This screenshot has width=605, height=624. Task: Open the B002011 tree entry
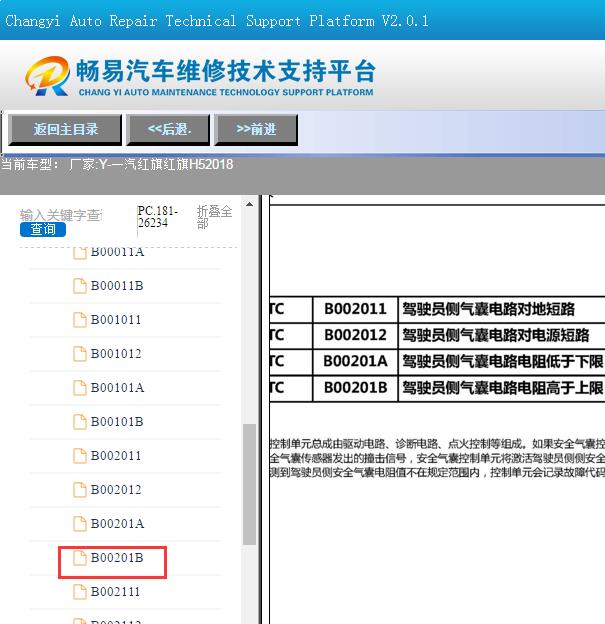[x=116, y=456]
